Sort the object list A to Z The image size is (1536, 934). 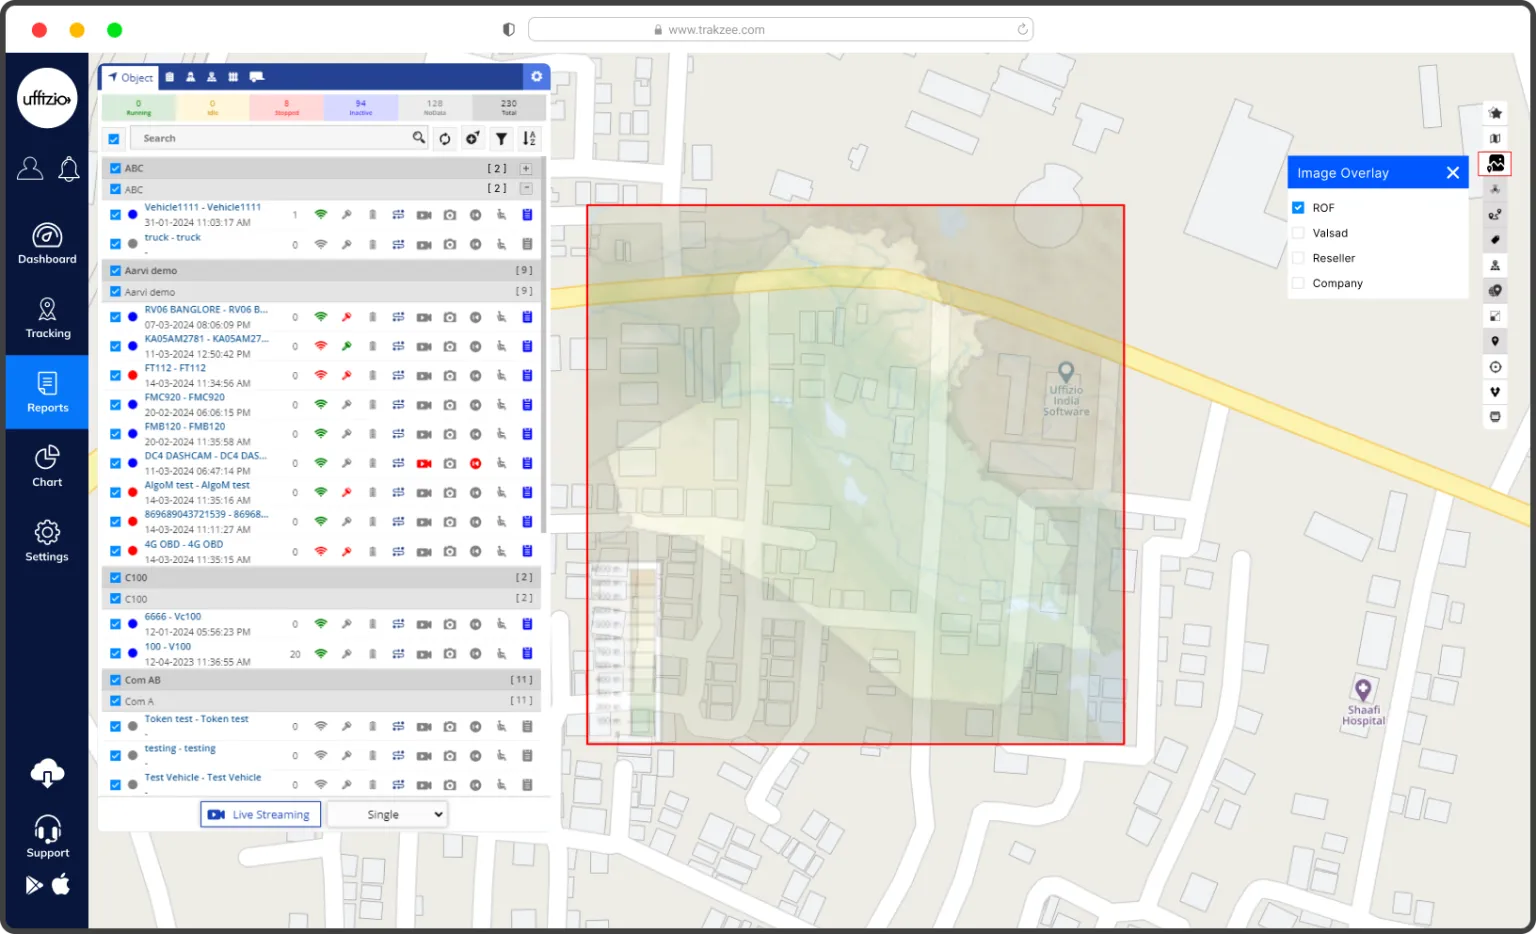click(x=529, y=139)
